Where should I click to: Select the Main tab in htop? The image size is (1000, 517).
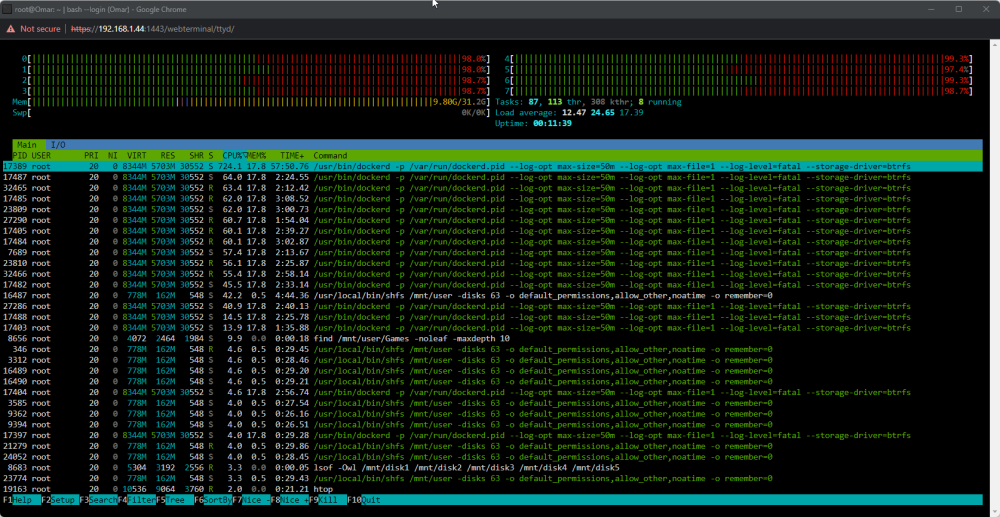click(x=27, y=145)
